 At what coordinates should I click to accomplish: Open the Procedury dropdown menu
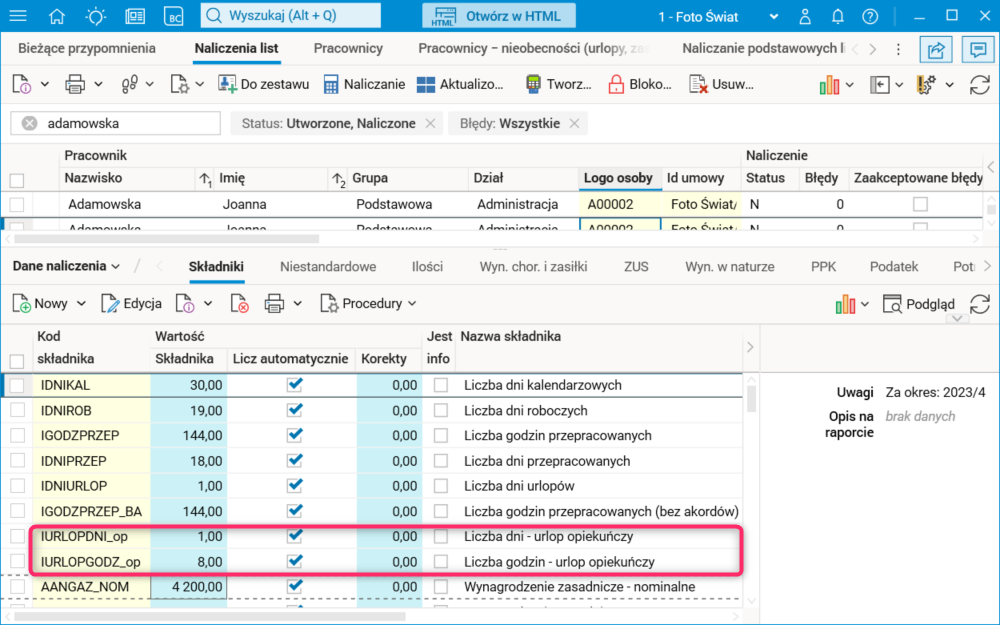(368, 303)
